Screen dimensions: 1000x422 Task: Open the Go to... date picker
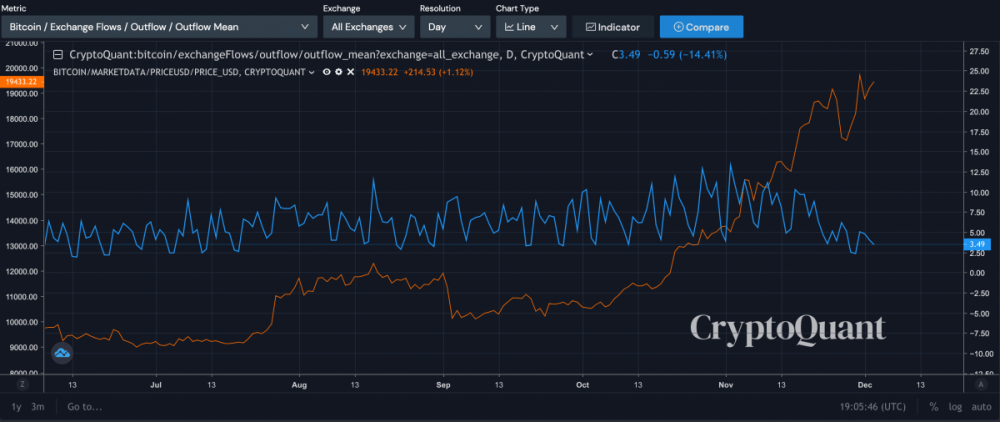85,407
